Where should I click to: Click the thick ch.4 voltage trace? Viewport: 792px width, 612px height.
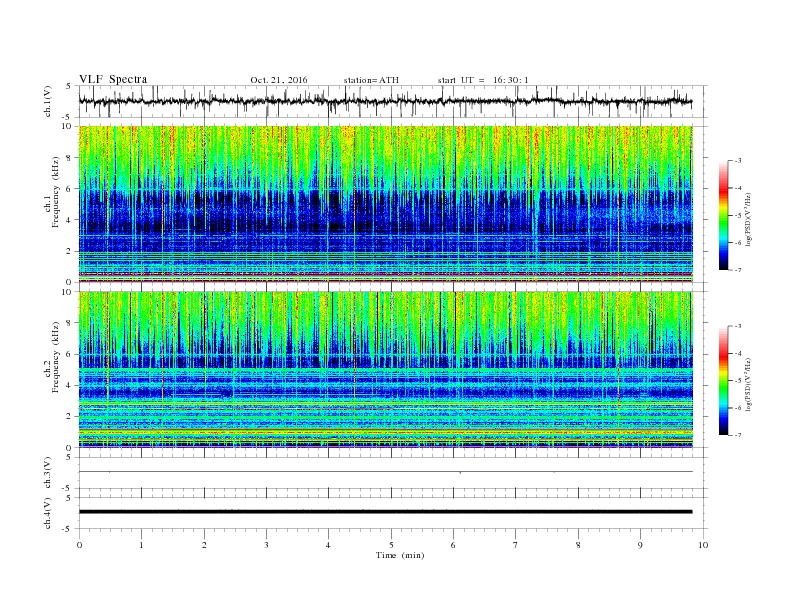coord(385,512)
